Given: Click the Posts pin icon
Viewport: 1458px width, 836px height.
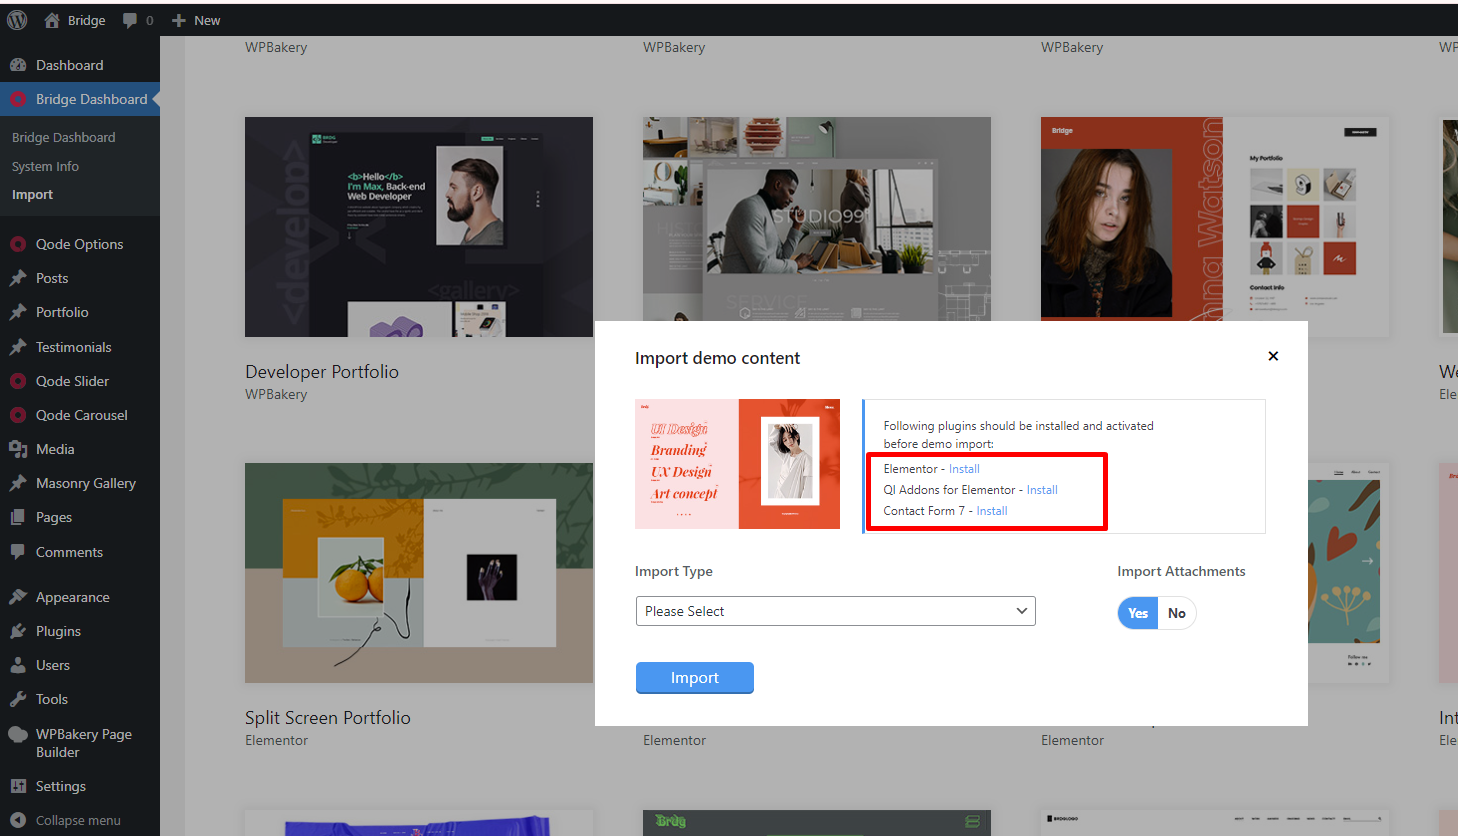Looking at the screenshot, I should [x=18, y=278].
